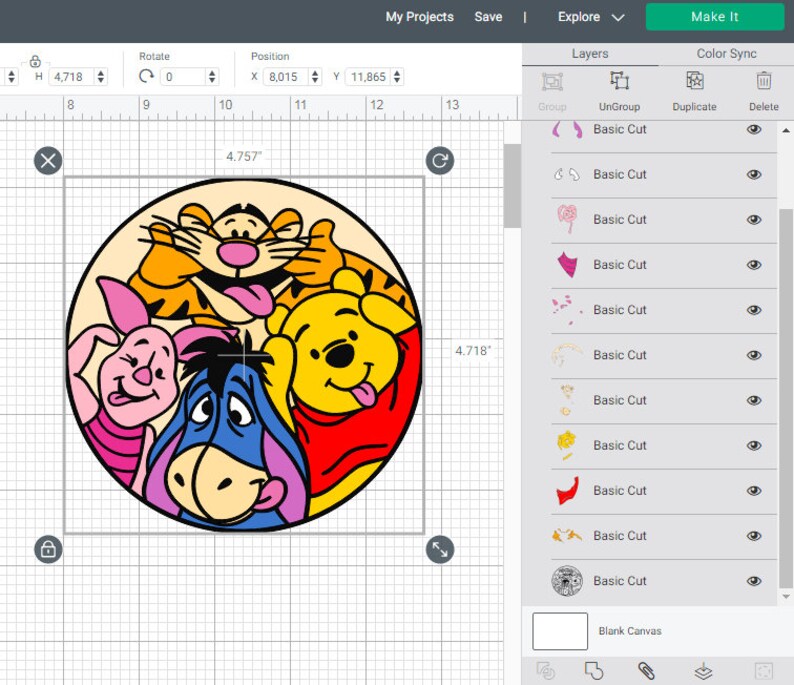Image resolution: width=794 pixels, height=685 pixels.
Task: Select the yellow Pooh face layer thumbnail
Action: [x=567, y=445]
